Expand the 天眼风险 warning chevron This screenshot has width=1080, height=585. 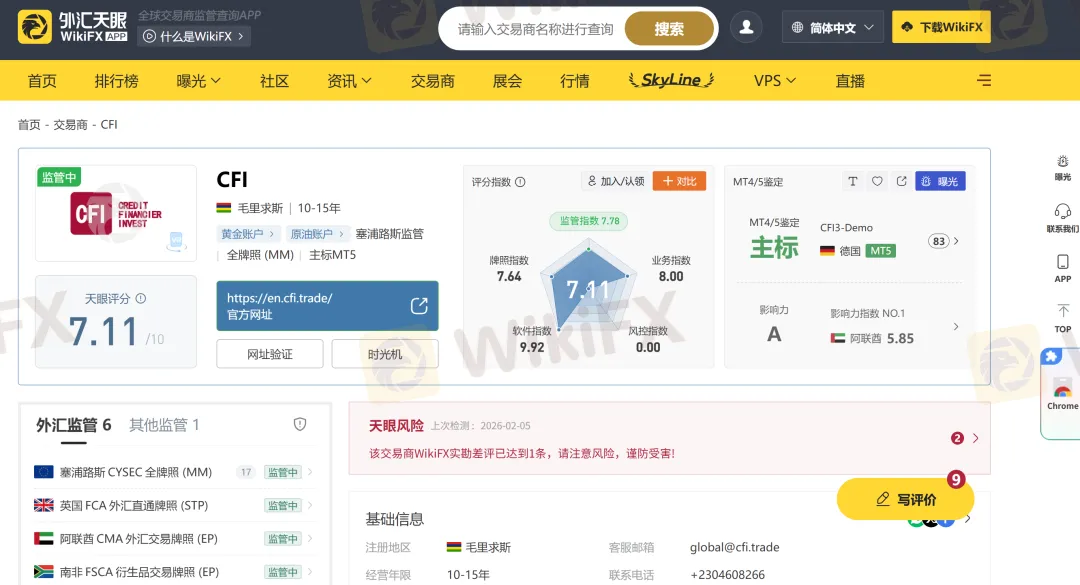pyautogui.click(x=976, y=438)
